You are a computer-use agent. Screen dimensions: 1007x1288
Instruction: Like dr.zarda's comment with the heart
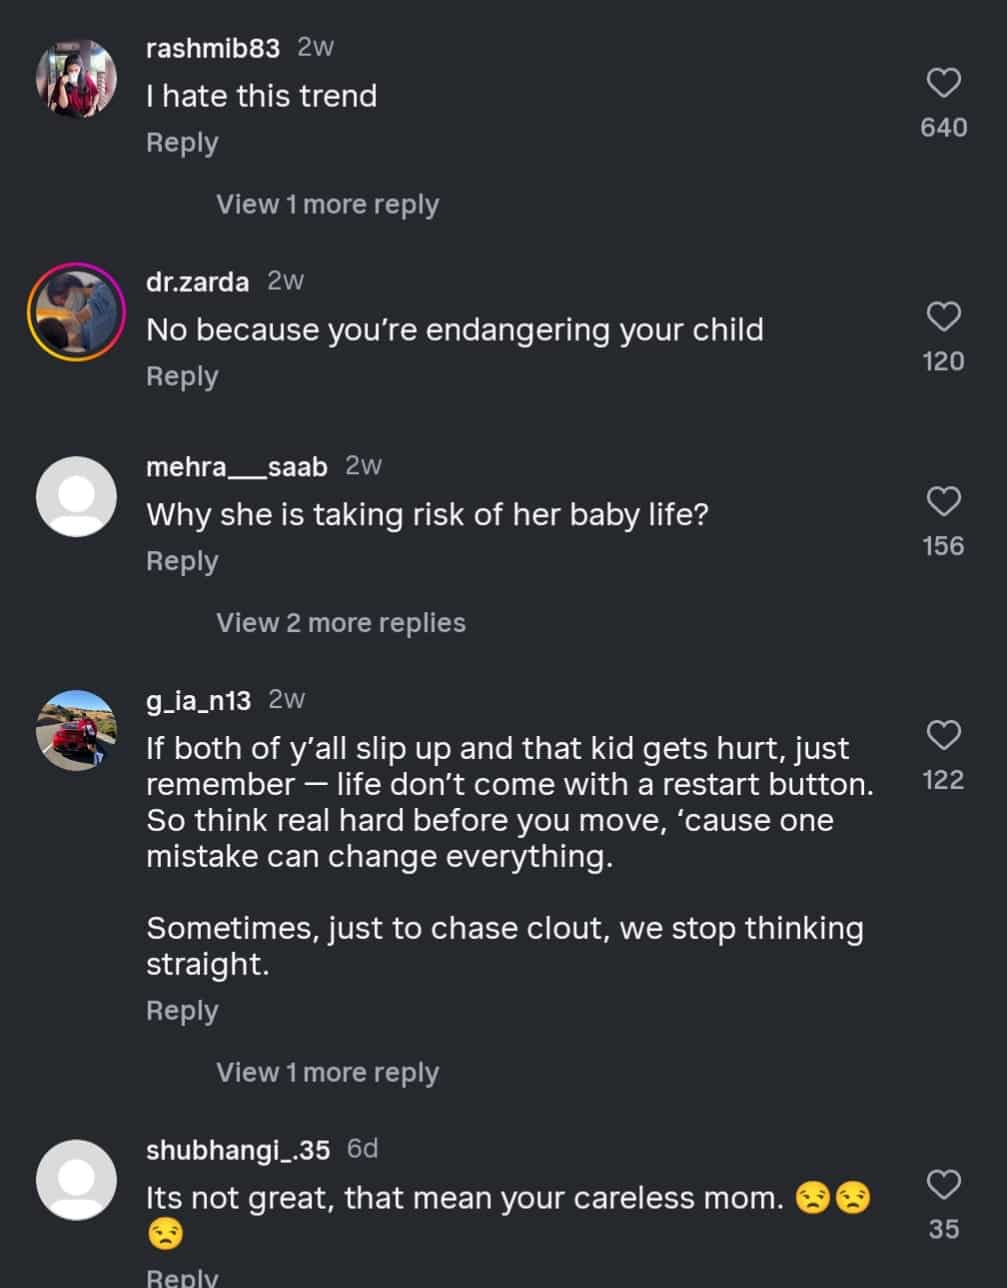[x=943, y=317]
